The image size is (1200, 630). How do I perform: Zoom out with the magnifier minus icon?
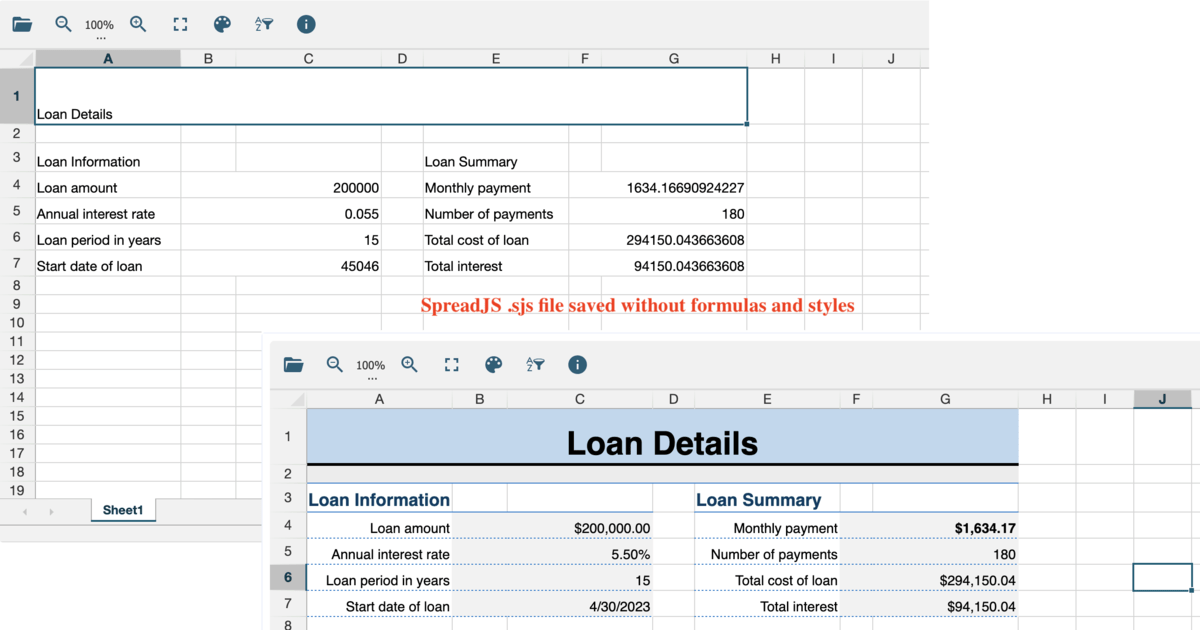62,24
